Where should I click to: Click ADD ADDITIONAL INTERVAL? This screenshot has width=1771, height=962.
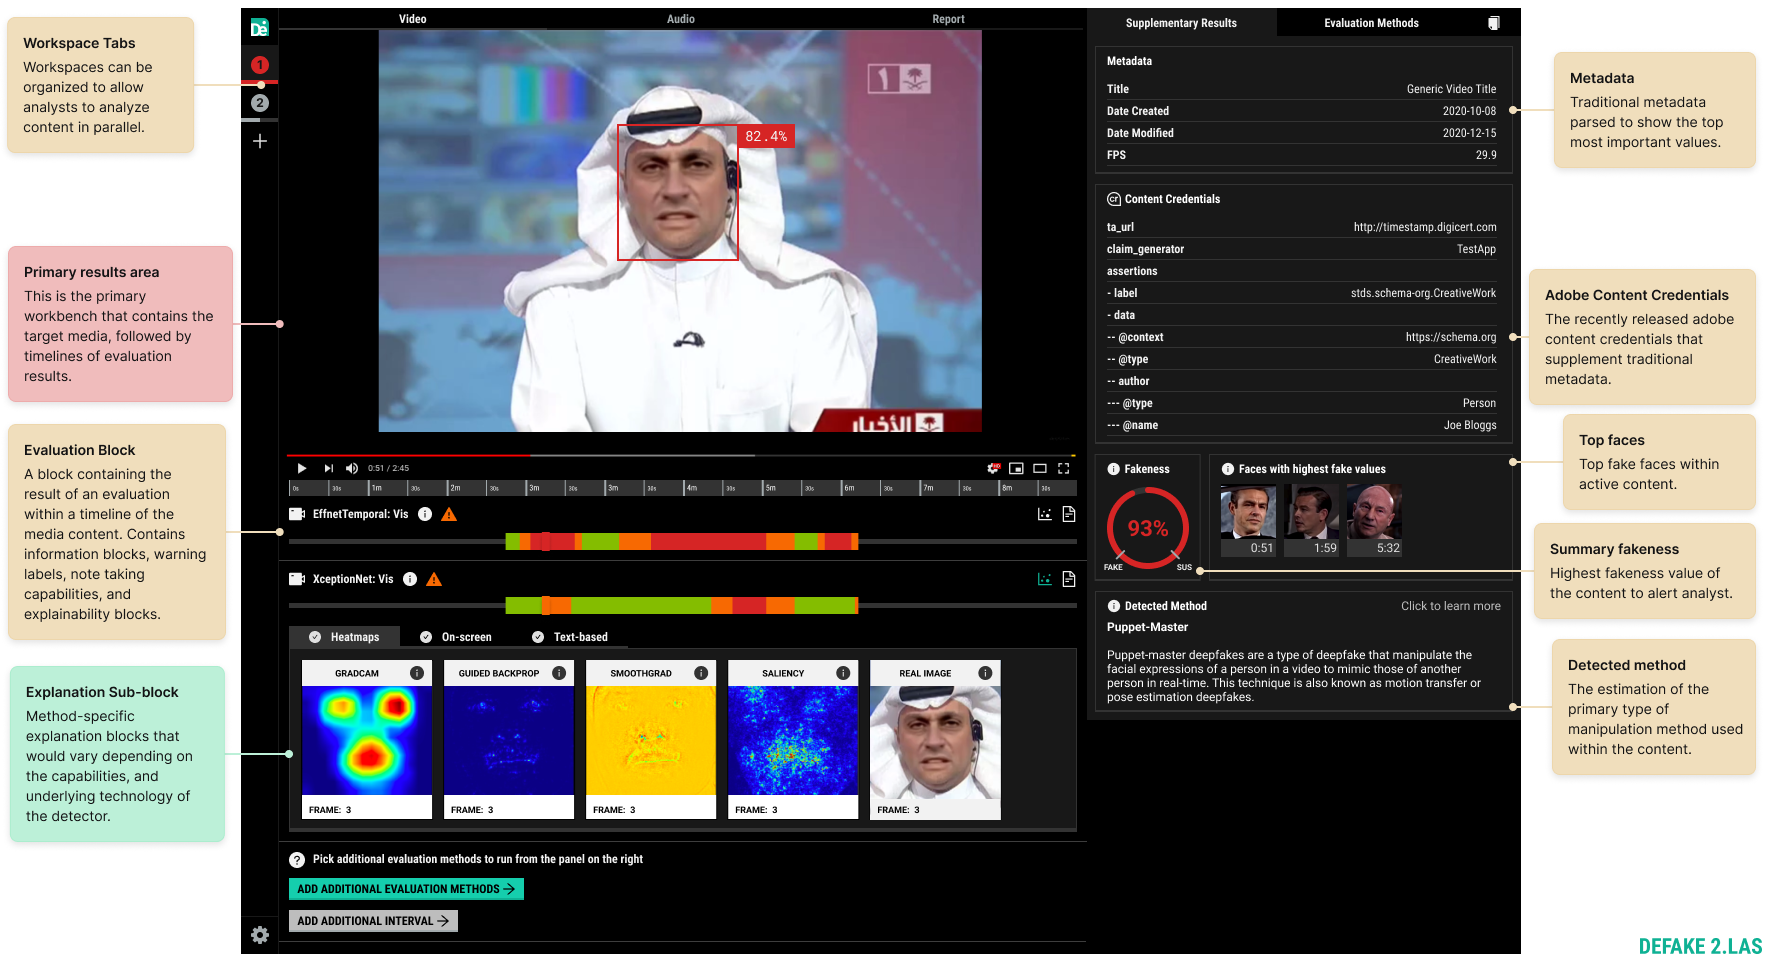click(372, 920)
